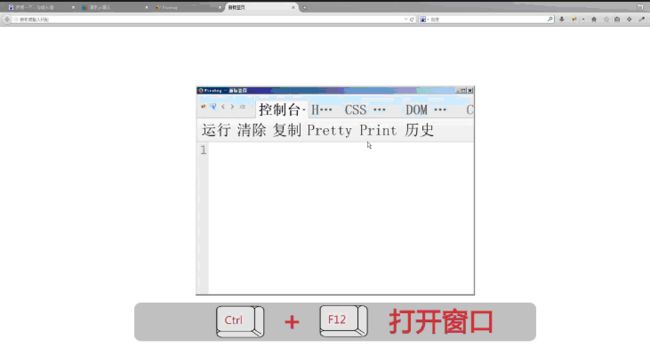The image size is (650, 364).
Task: Switch to the DOM tab in Firebug
Action: point(426,110)
